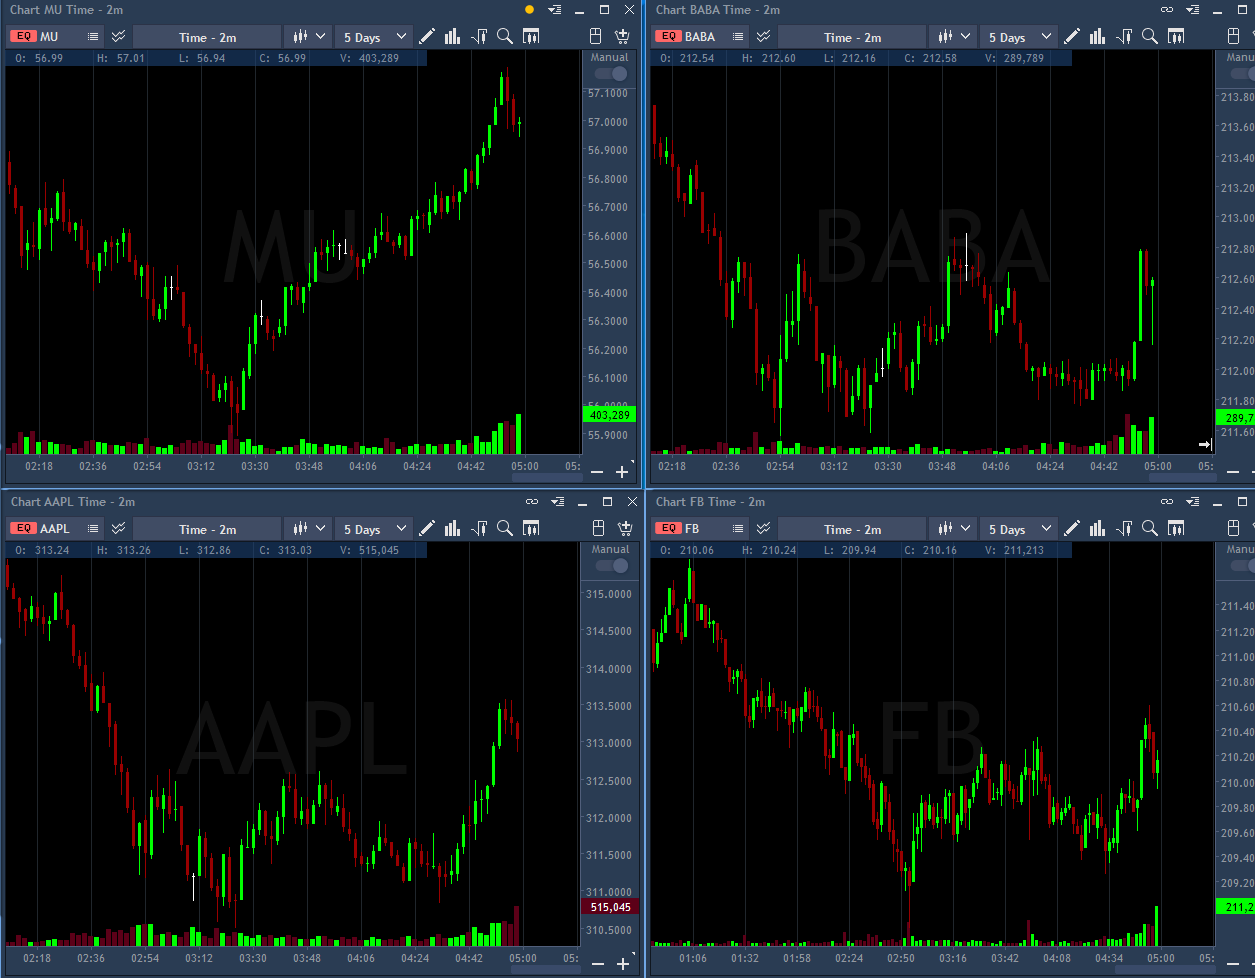The width and height of the screenshot is (1255, 978).
Task: Click the mouse mode icon in FB chart toolbar
Action: click(x=1240, y=529)
